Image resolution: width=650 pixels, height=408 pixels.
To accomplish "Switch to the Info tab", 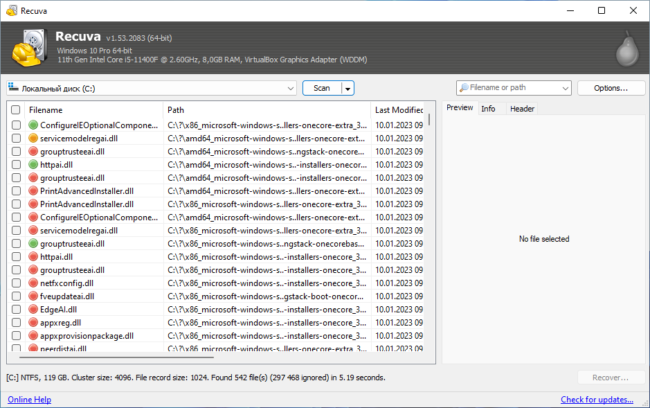I will click(x=488, y=109).
